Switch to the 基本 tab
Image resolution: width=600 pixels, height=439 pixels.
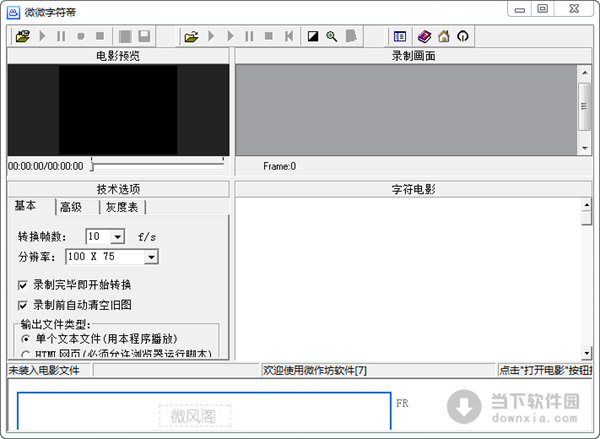point(25,206)
